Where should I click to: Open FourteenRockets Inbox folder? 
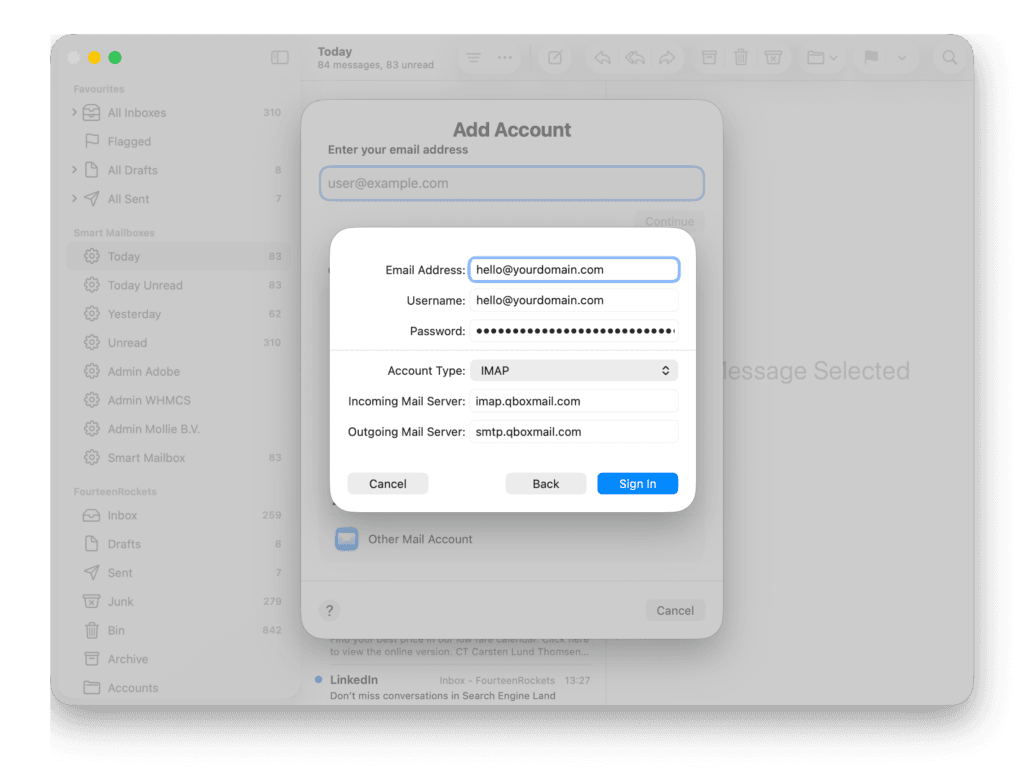click(x=178, y=515)
